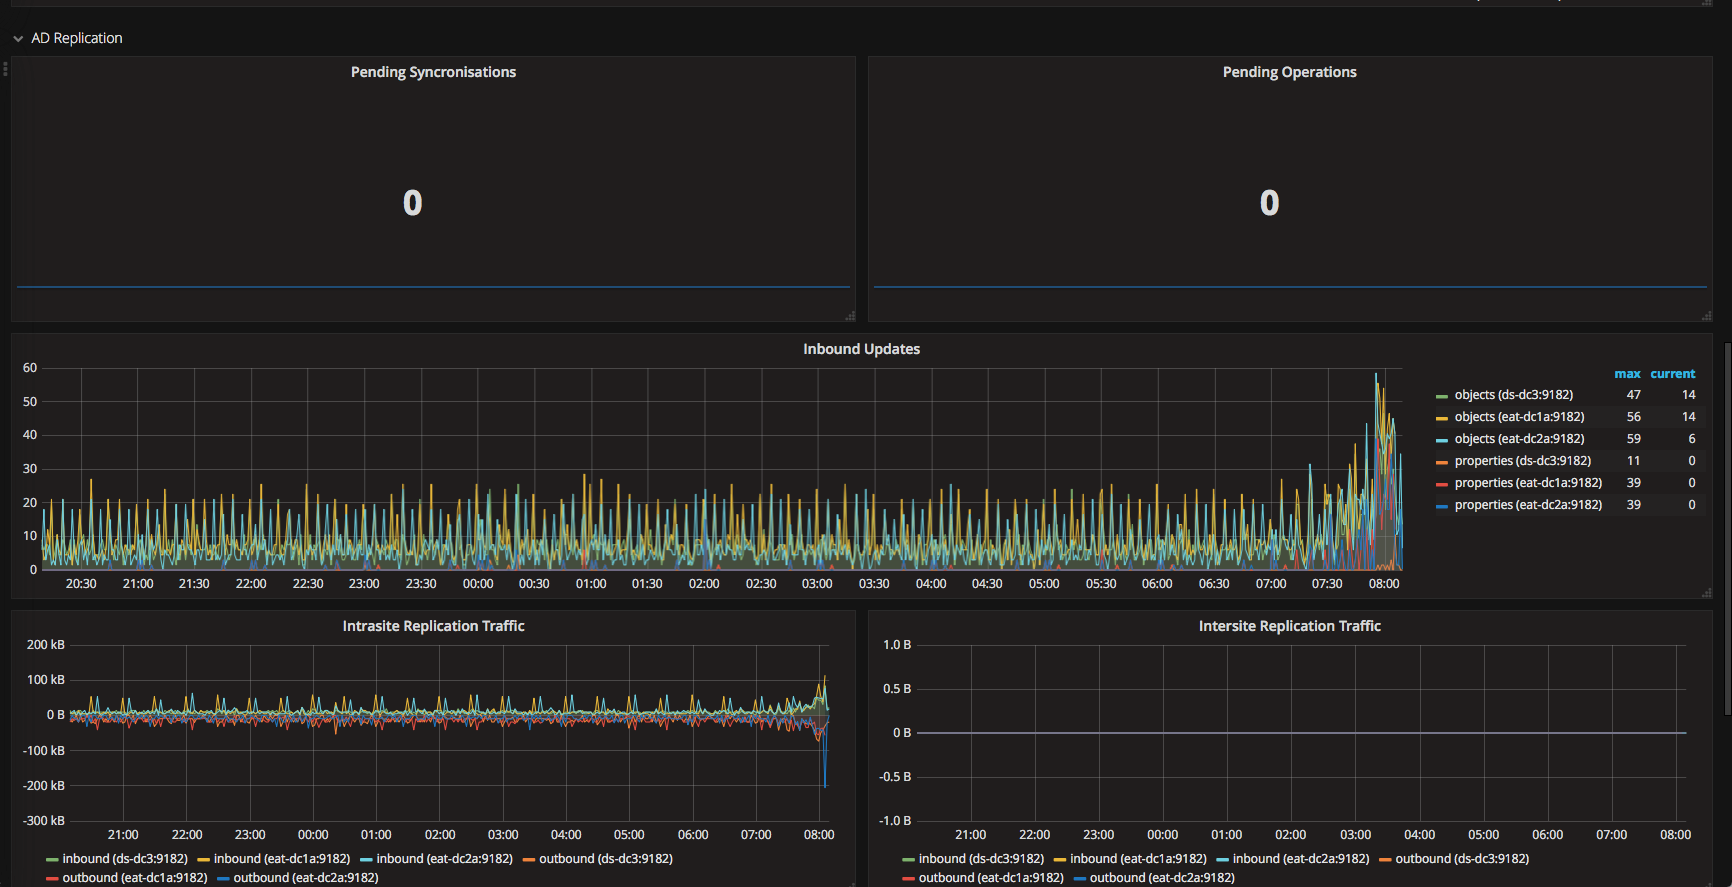
Task: Click Intersite legend icon for outbound (ds-dc3:9182)
Action: click(x=1385, y=860)
